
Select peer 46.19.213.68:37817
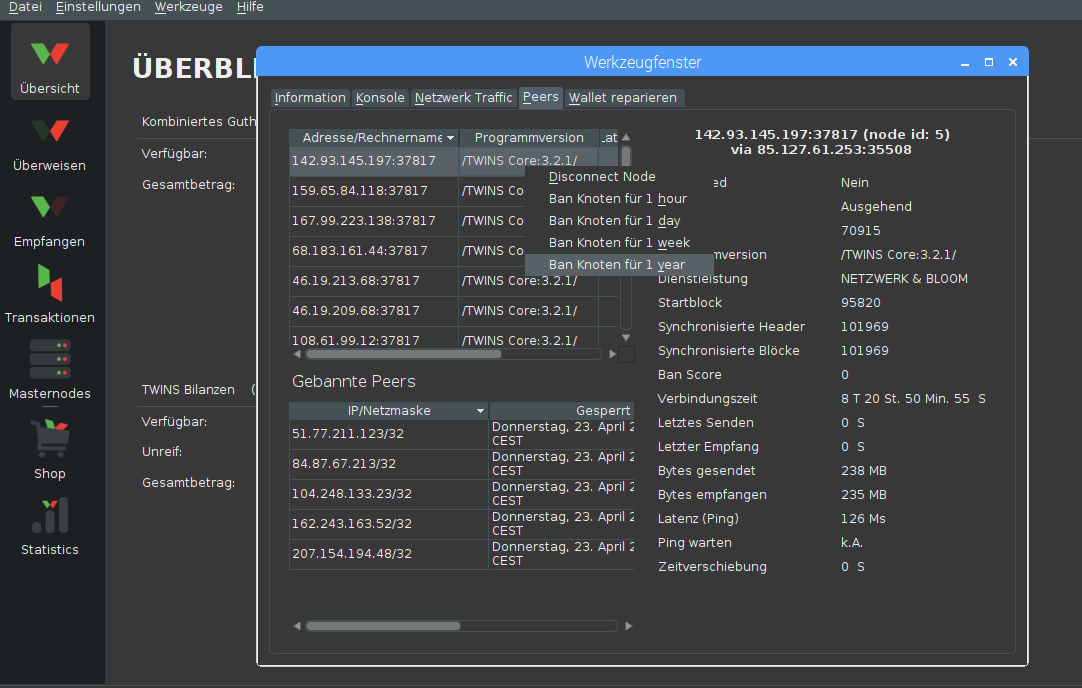tap(374, 281)
